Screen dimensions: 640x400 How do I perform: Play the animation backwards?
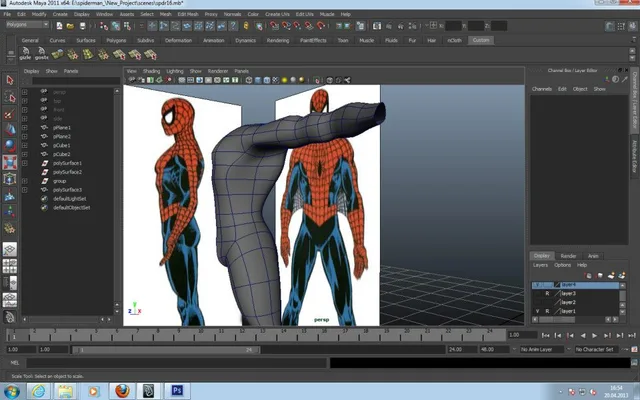pyautogui.click(x=583, y=336)
